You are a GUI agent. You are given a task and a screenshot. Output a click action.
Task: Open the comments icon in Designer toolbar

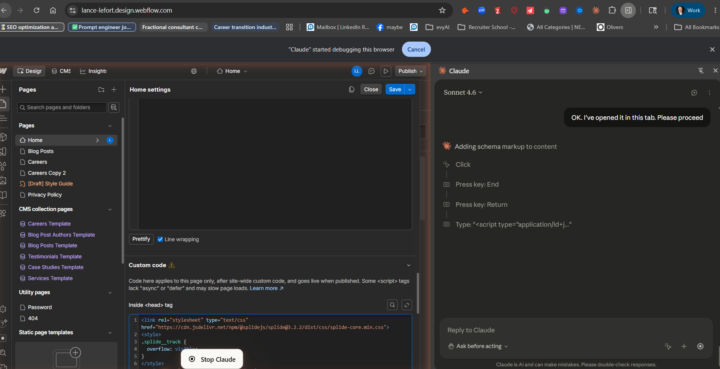[x=371, y=71]
